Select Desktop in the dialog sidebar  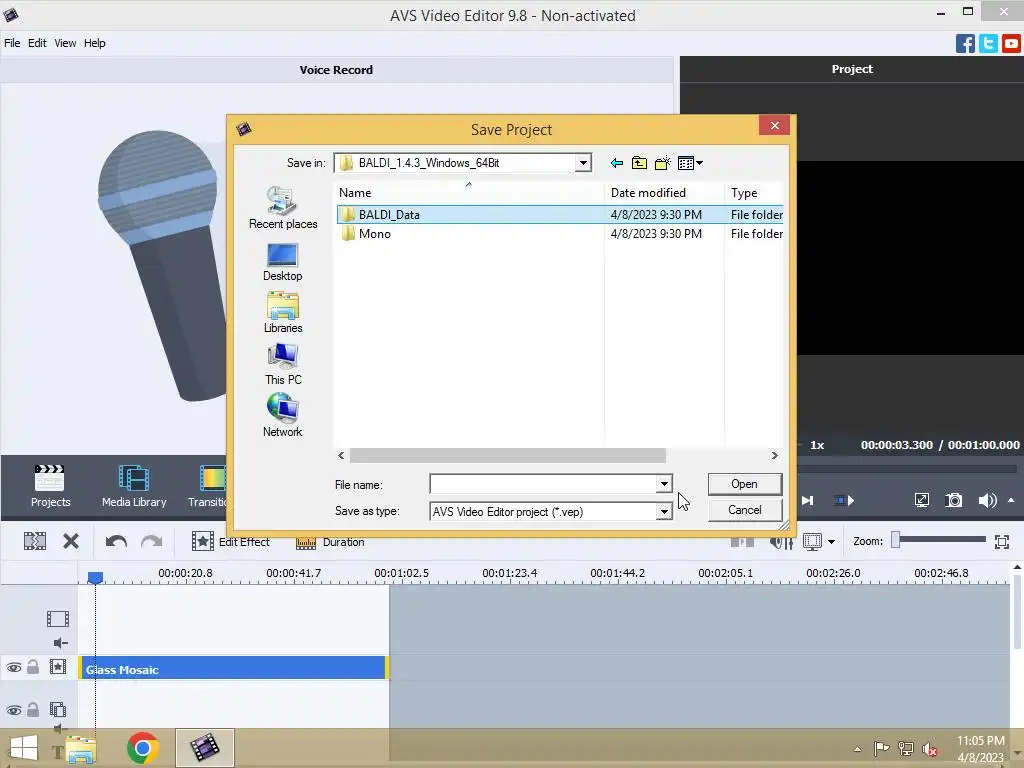283,262
